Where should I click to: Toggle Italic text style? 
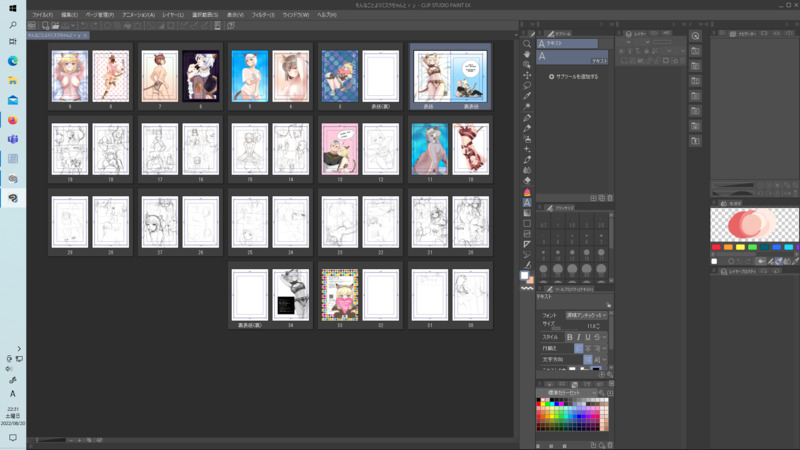tap(579, 337)
